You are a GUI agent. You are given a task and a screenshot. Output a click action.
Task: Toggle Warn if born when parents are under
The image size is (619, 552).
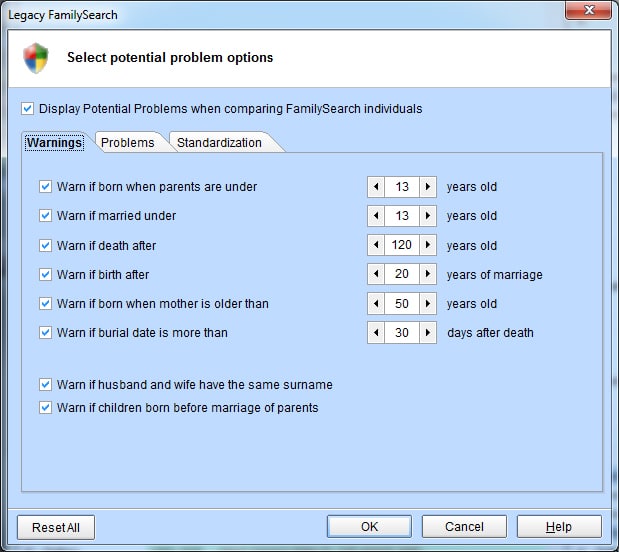point(45,186)
